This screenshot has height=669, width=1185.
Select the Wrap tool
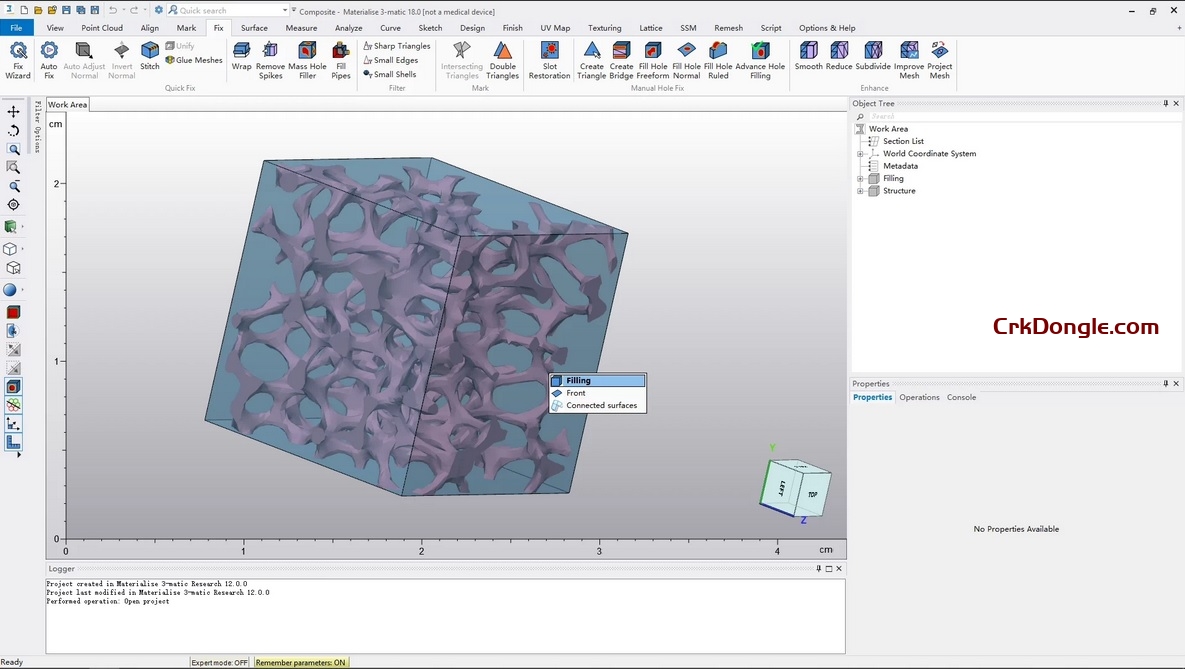tap(241, 58)
